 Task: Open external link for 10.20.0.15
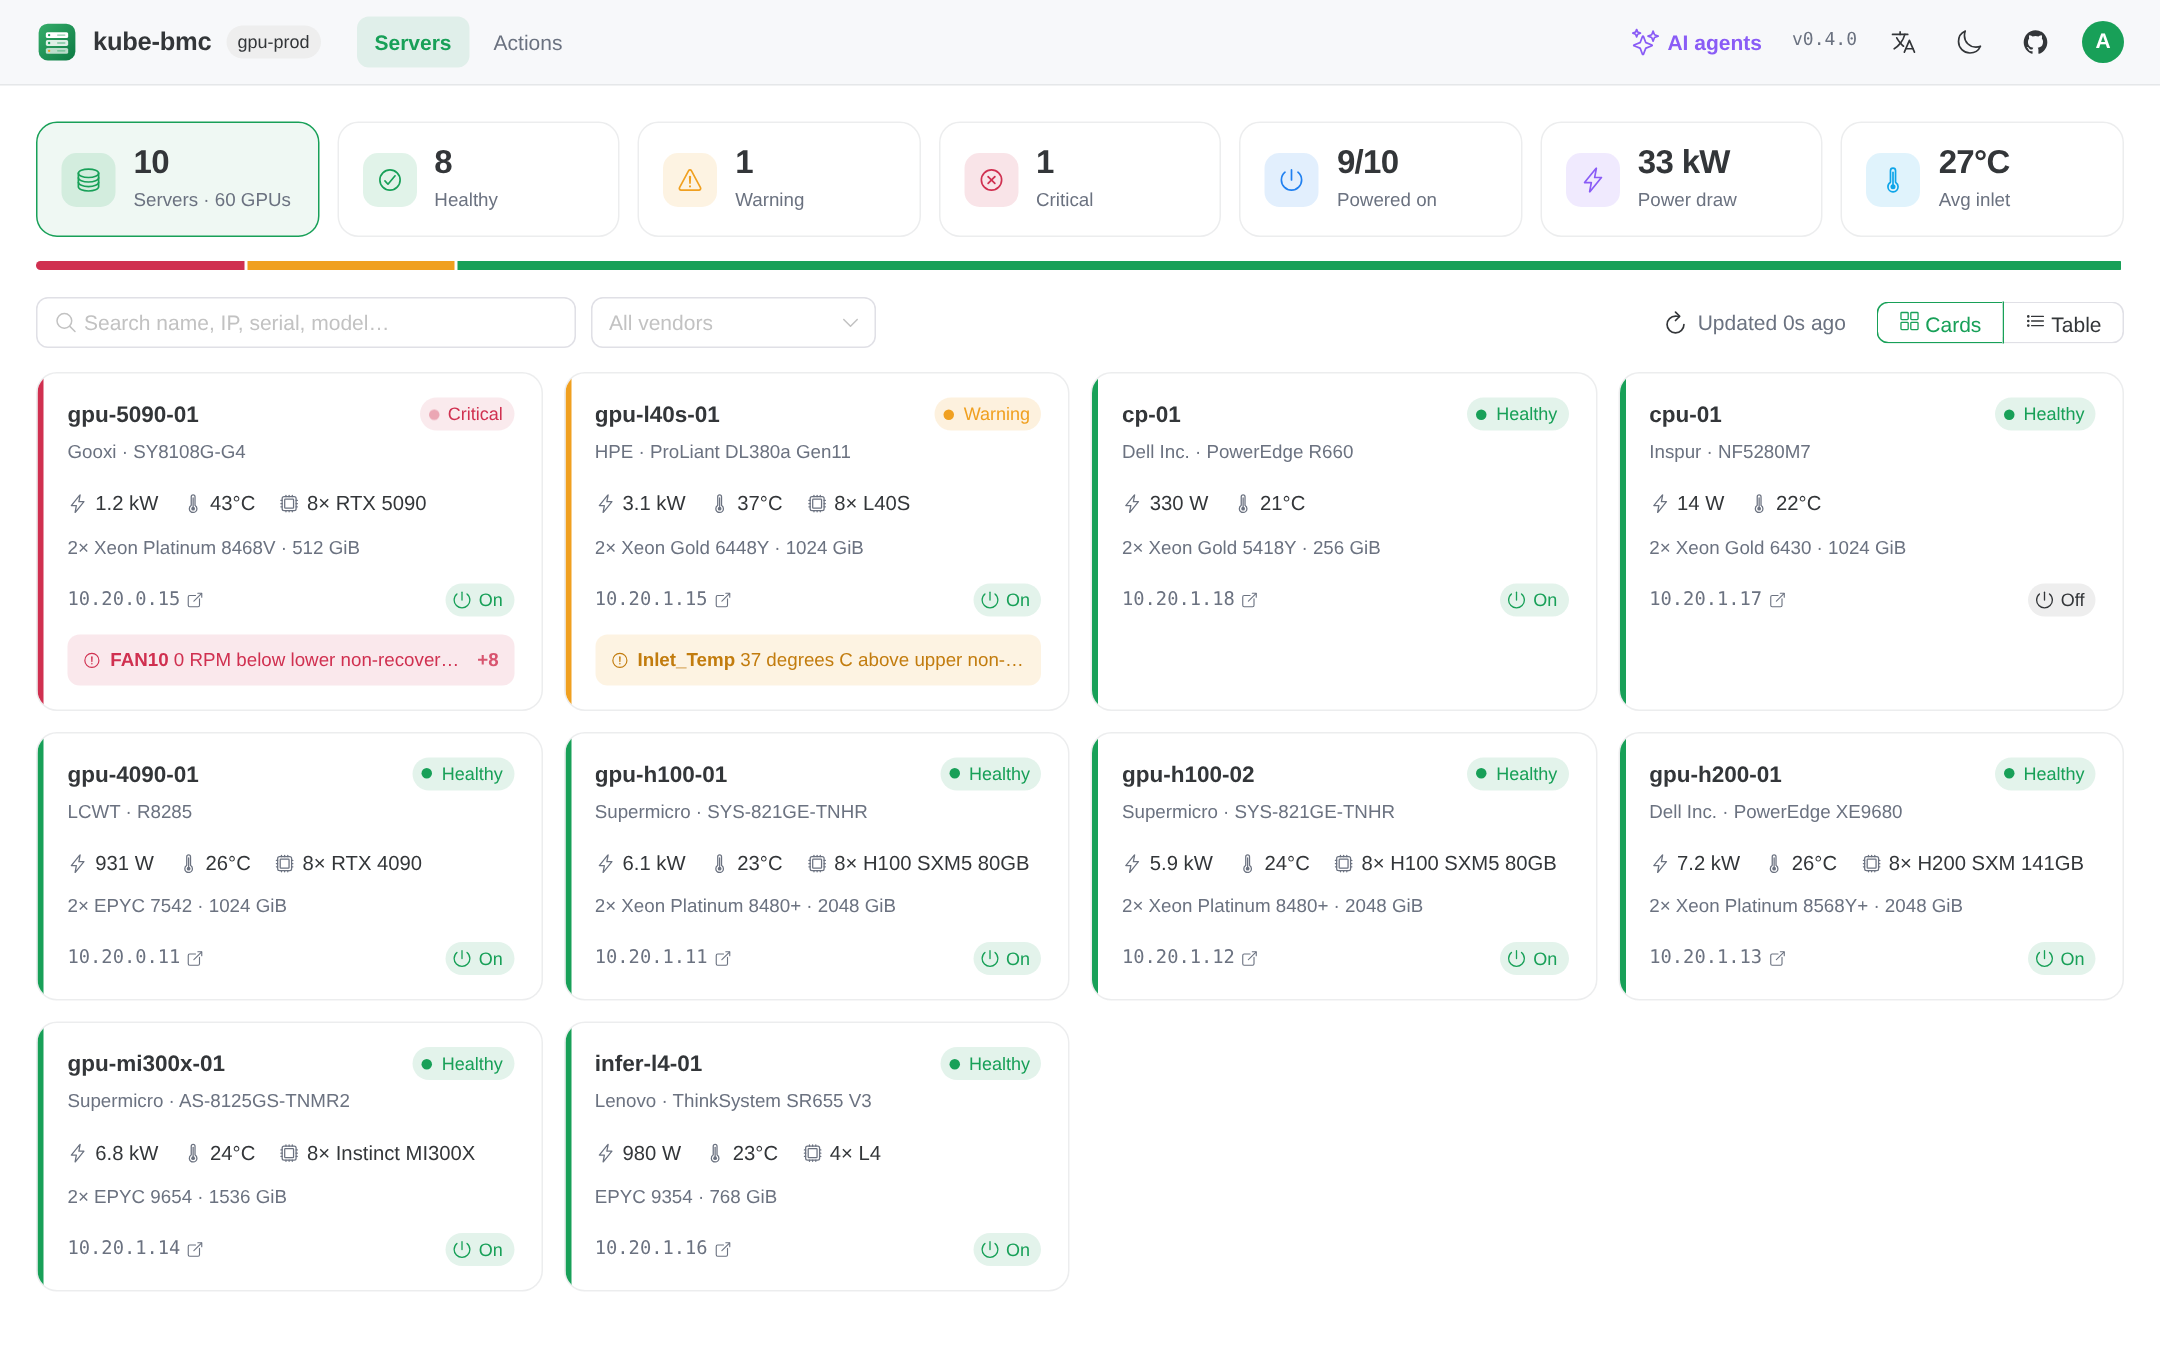196,600
